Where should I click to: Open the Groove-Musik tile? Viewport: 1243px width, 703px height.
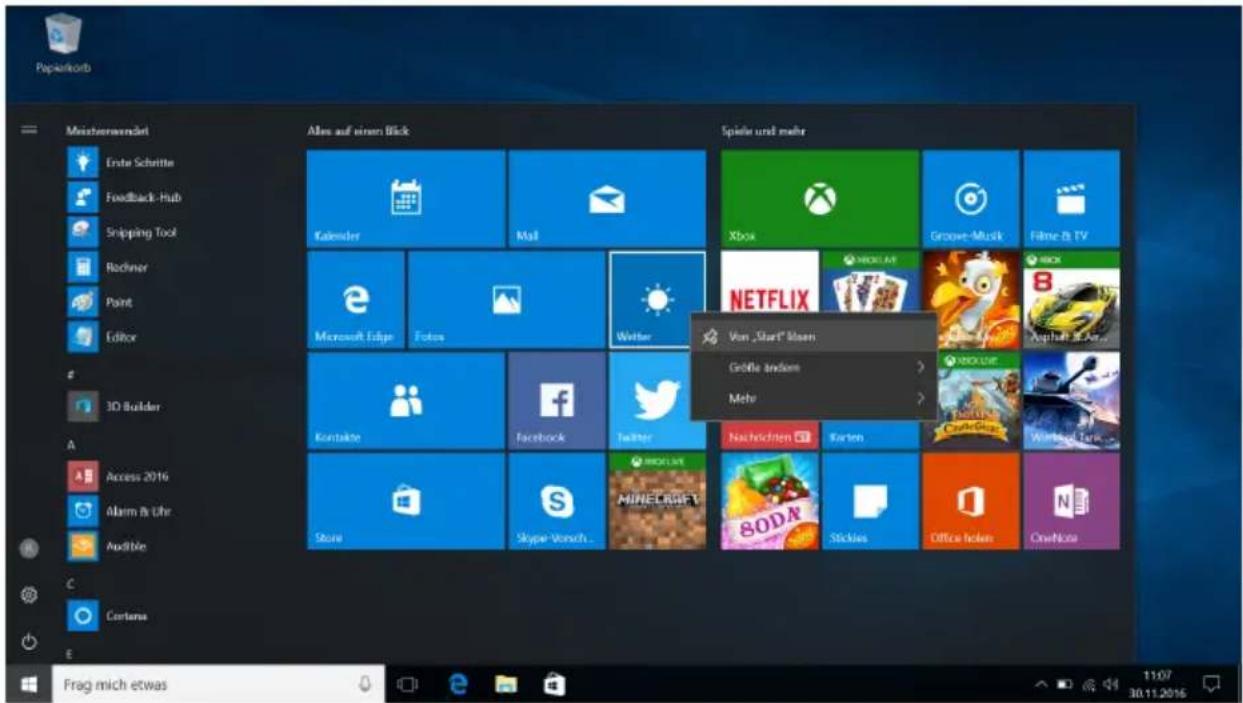point(970,198)
